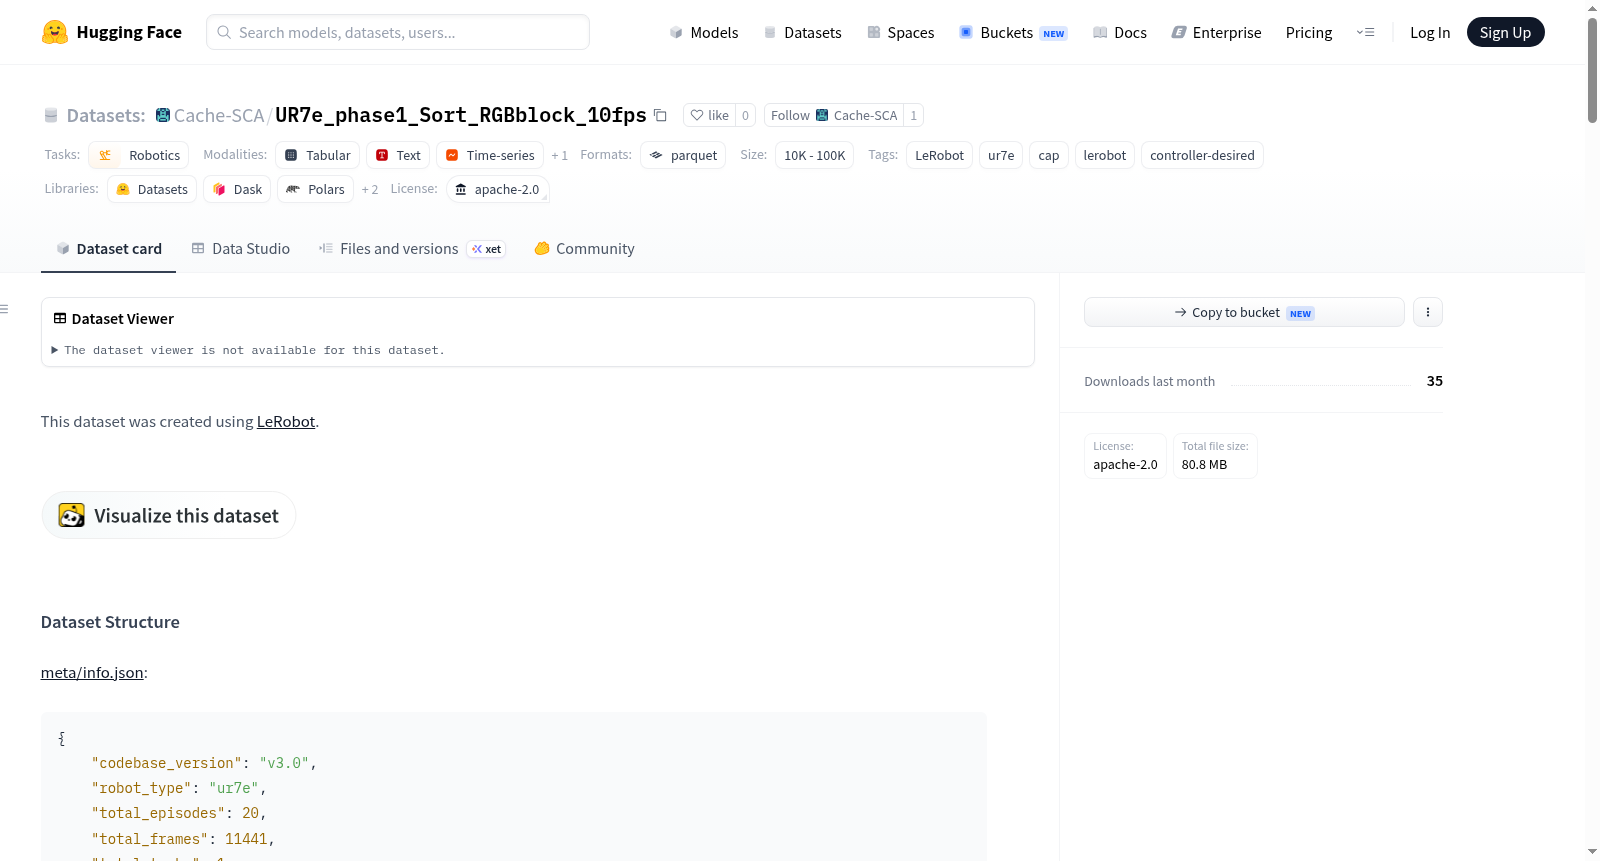Open Spaces from the top navigation

[x=900, y=32]
